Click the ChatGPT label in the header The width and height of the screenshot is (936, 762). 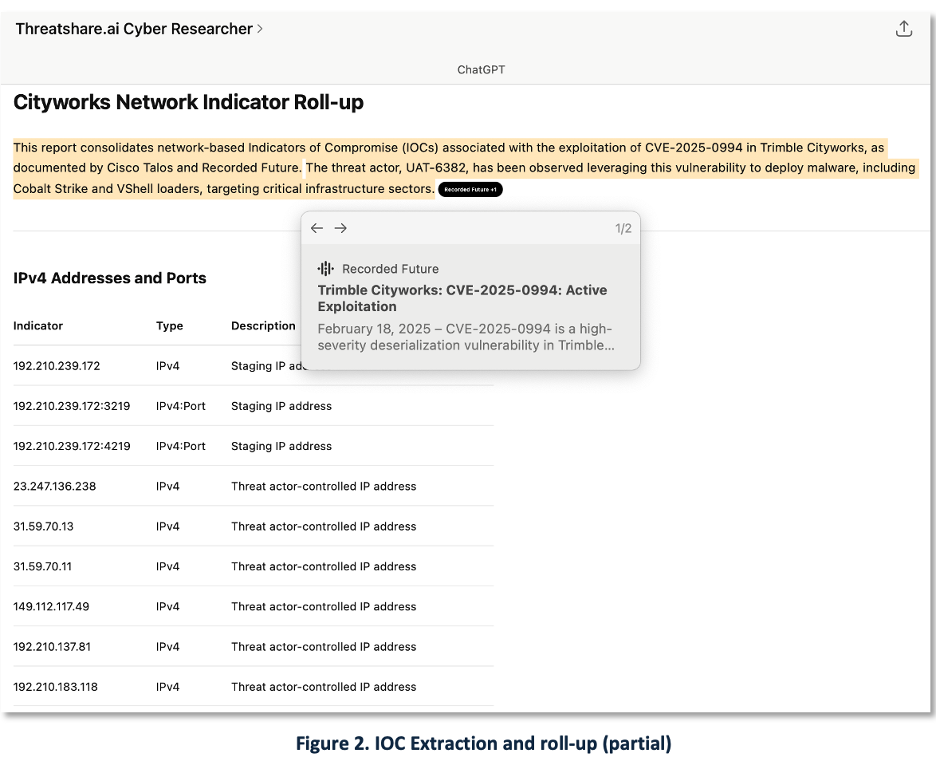pos(481,70)
